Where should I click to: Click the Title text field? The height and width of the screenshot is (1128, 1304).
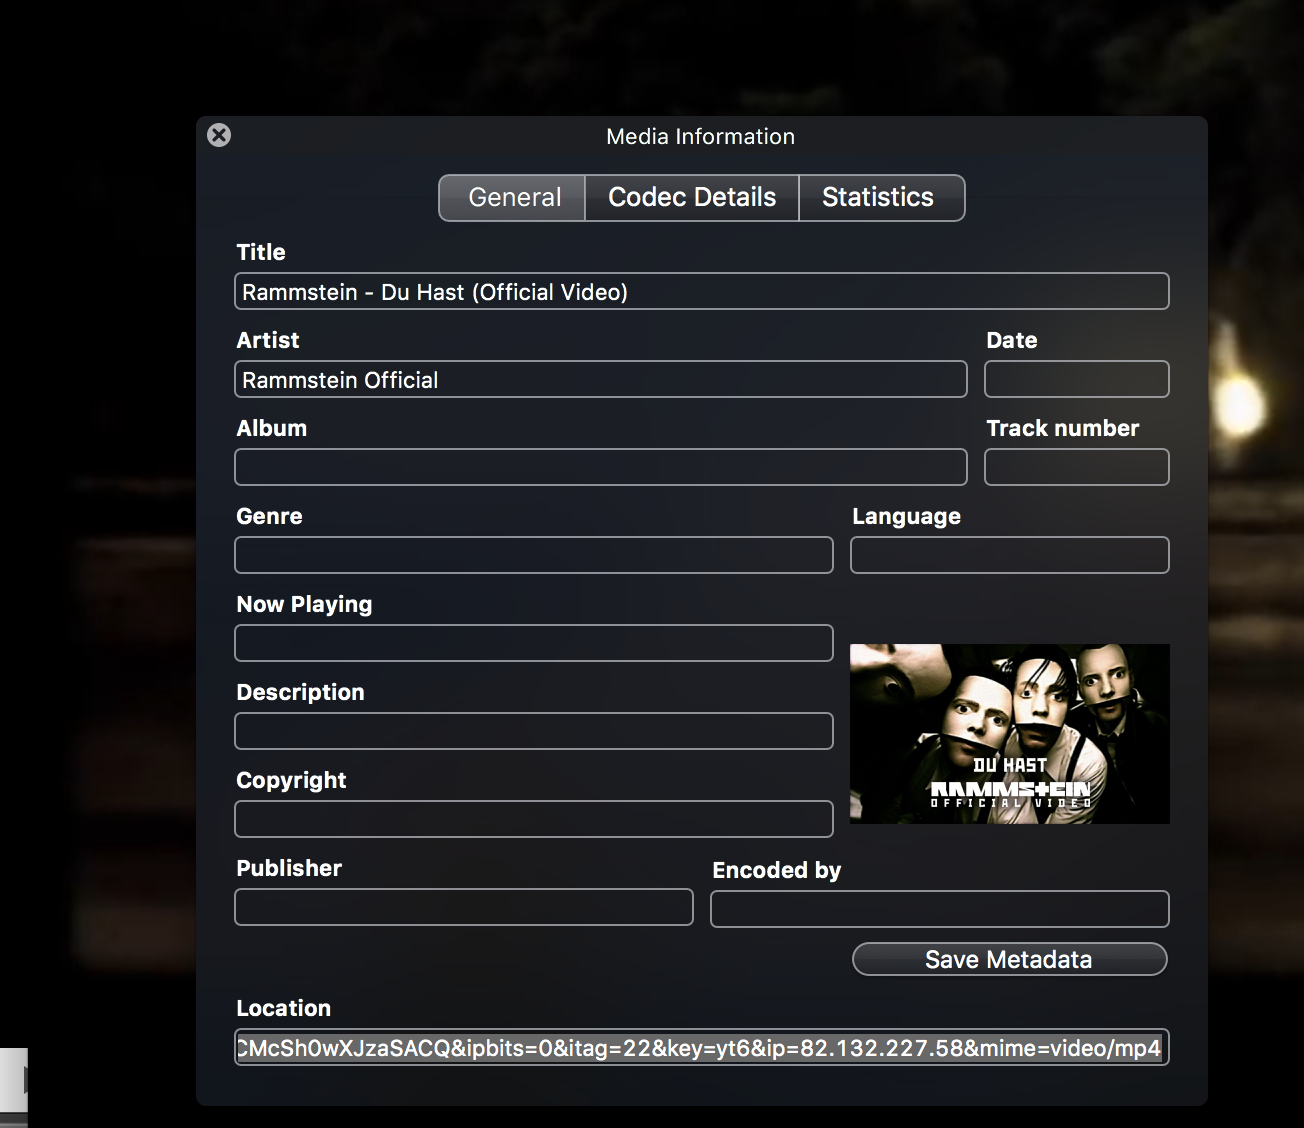(701, 292)
